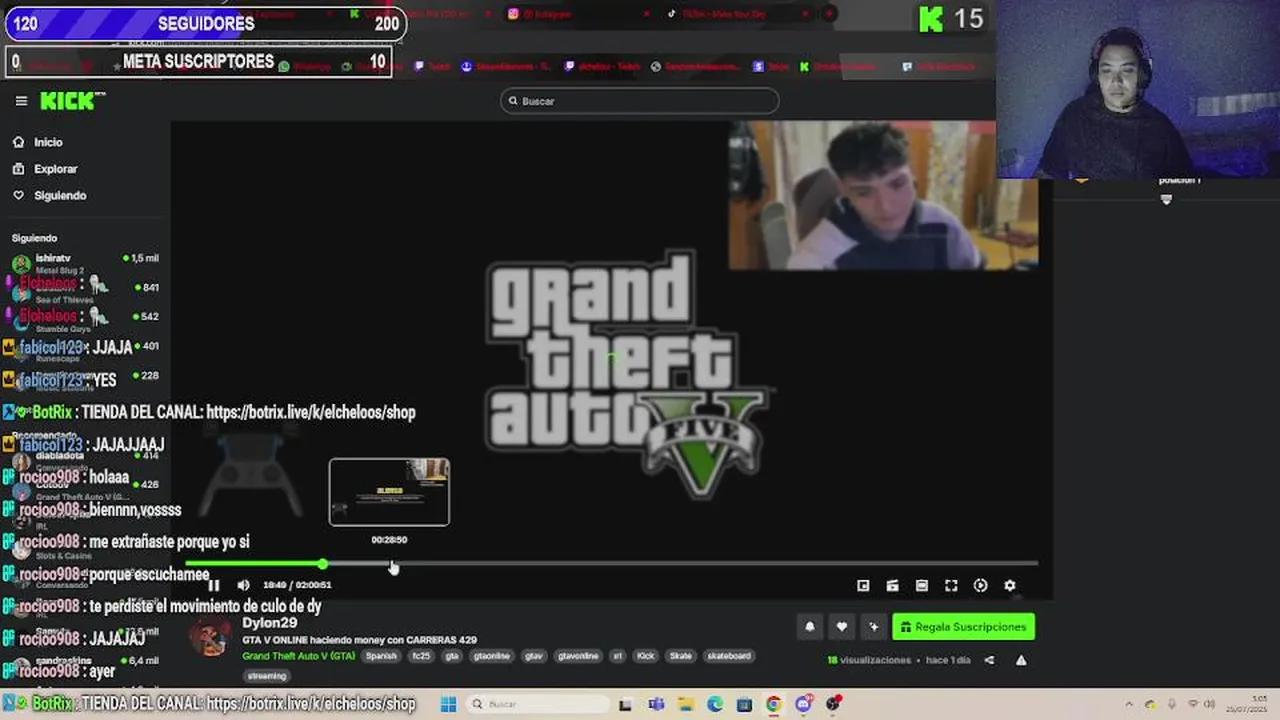Click Regala Suscripciones button

pos(963,627)
